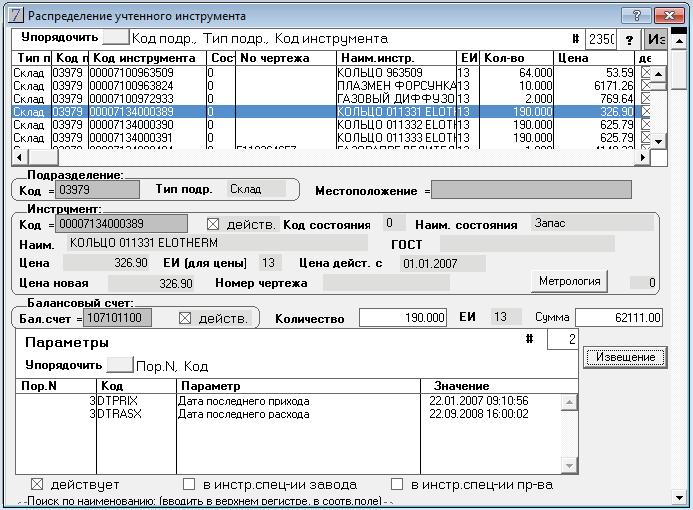693x510 pixels.
Task: Toggle checkbox in КОЛЬЦО 011333 ELOTH row
Action: (x=646, y=137)
